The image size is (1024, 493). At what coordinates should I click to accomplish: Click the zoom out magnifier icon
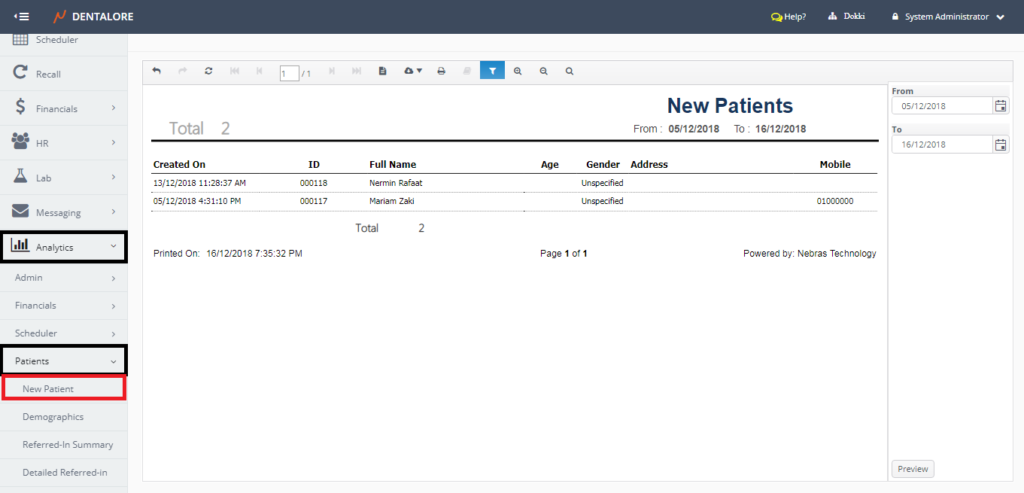tap(544, 71)
